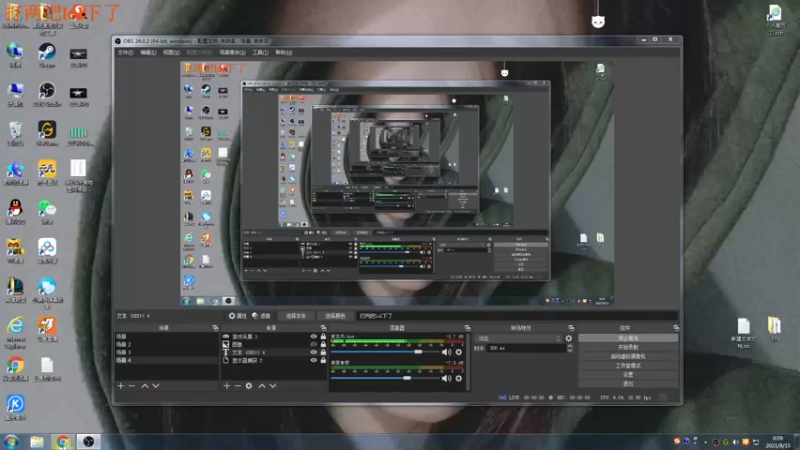800x450 pixels.
Task: Start the virtual camera button
Action: pyautogui.click(x=628, y=357)
